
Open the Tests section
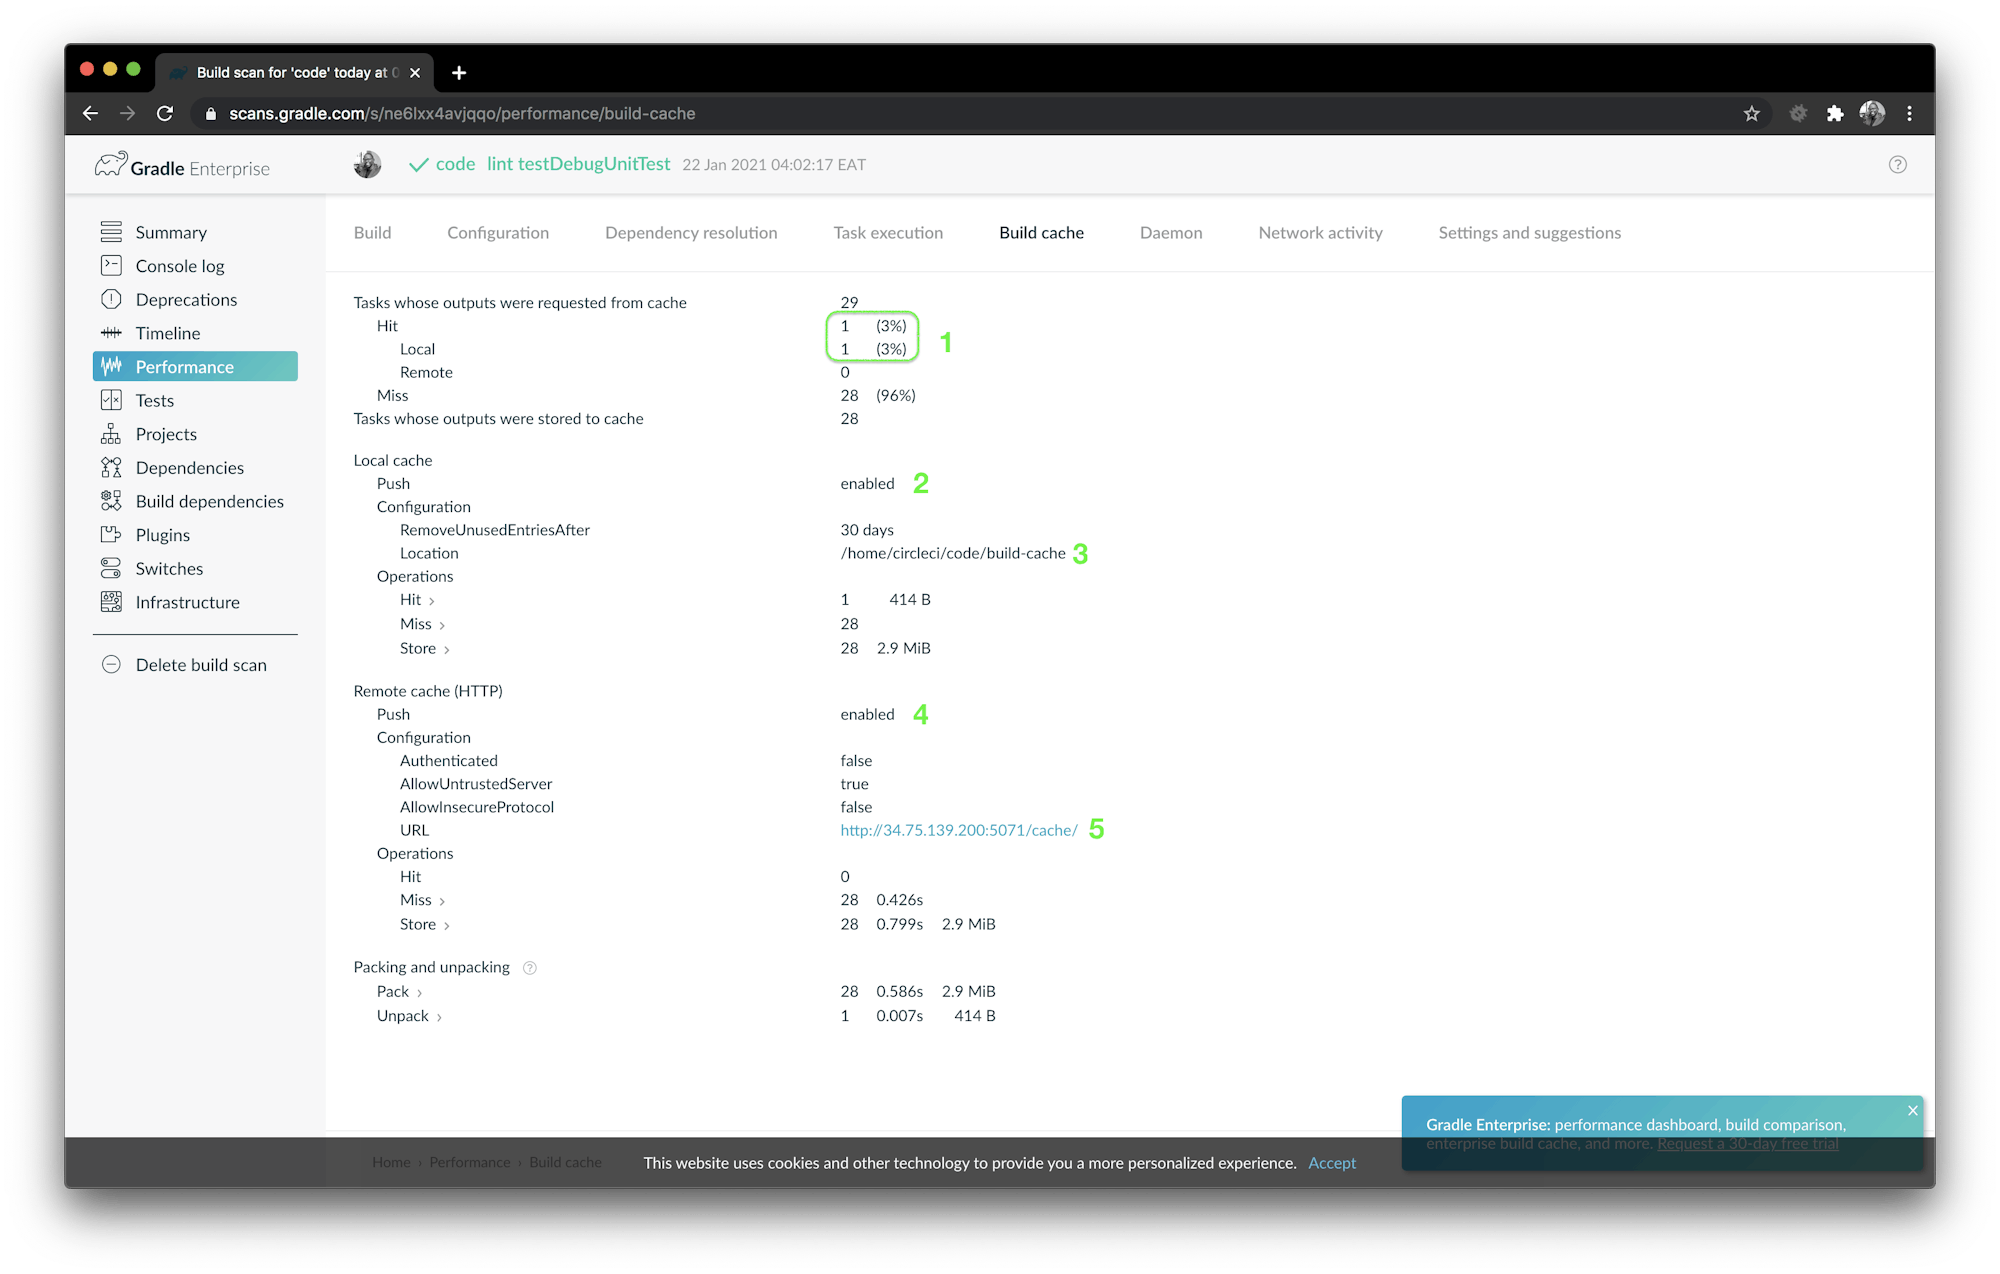[155, 400]
